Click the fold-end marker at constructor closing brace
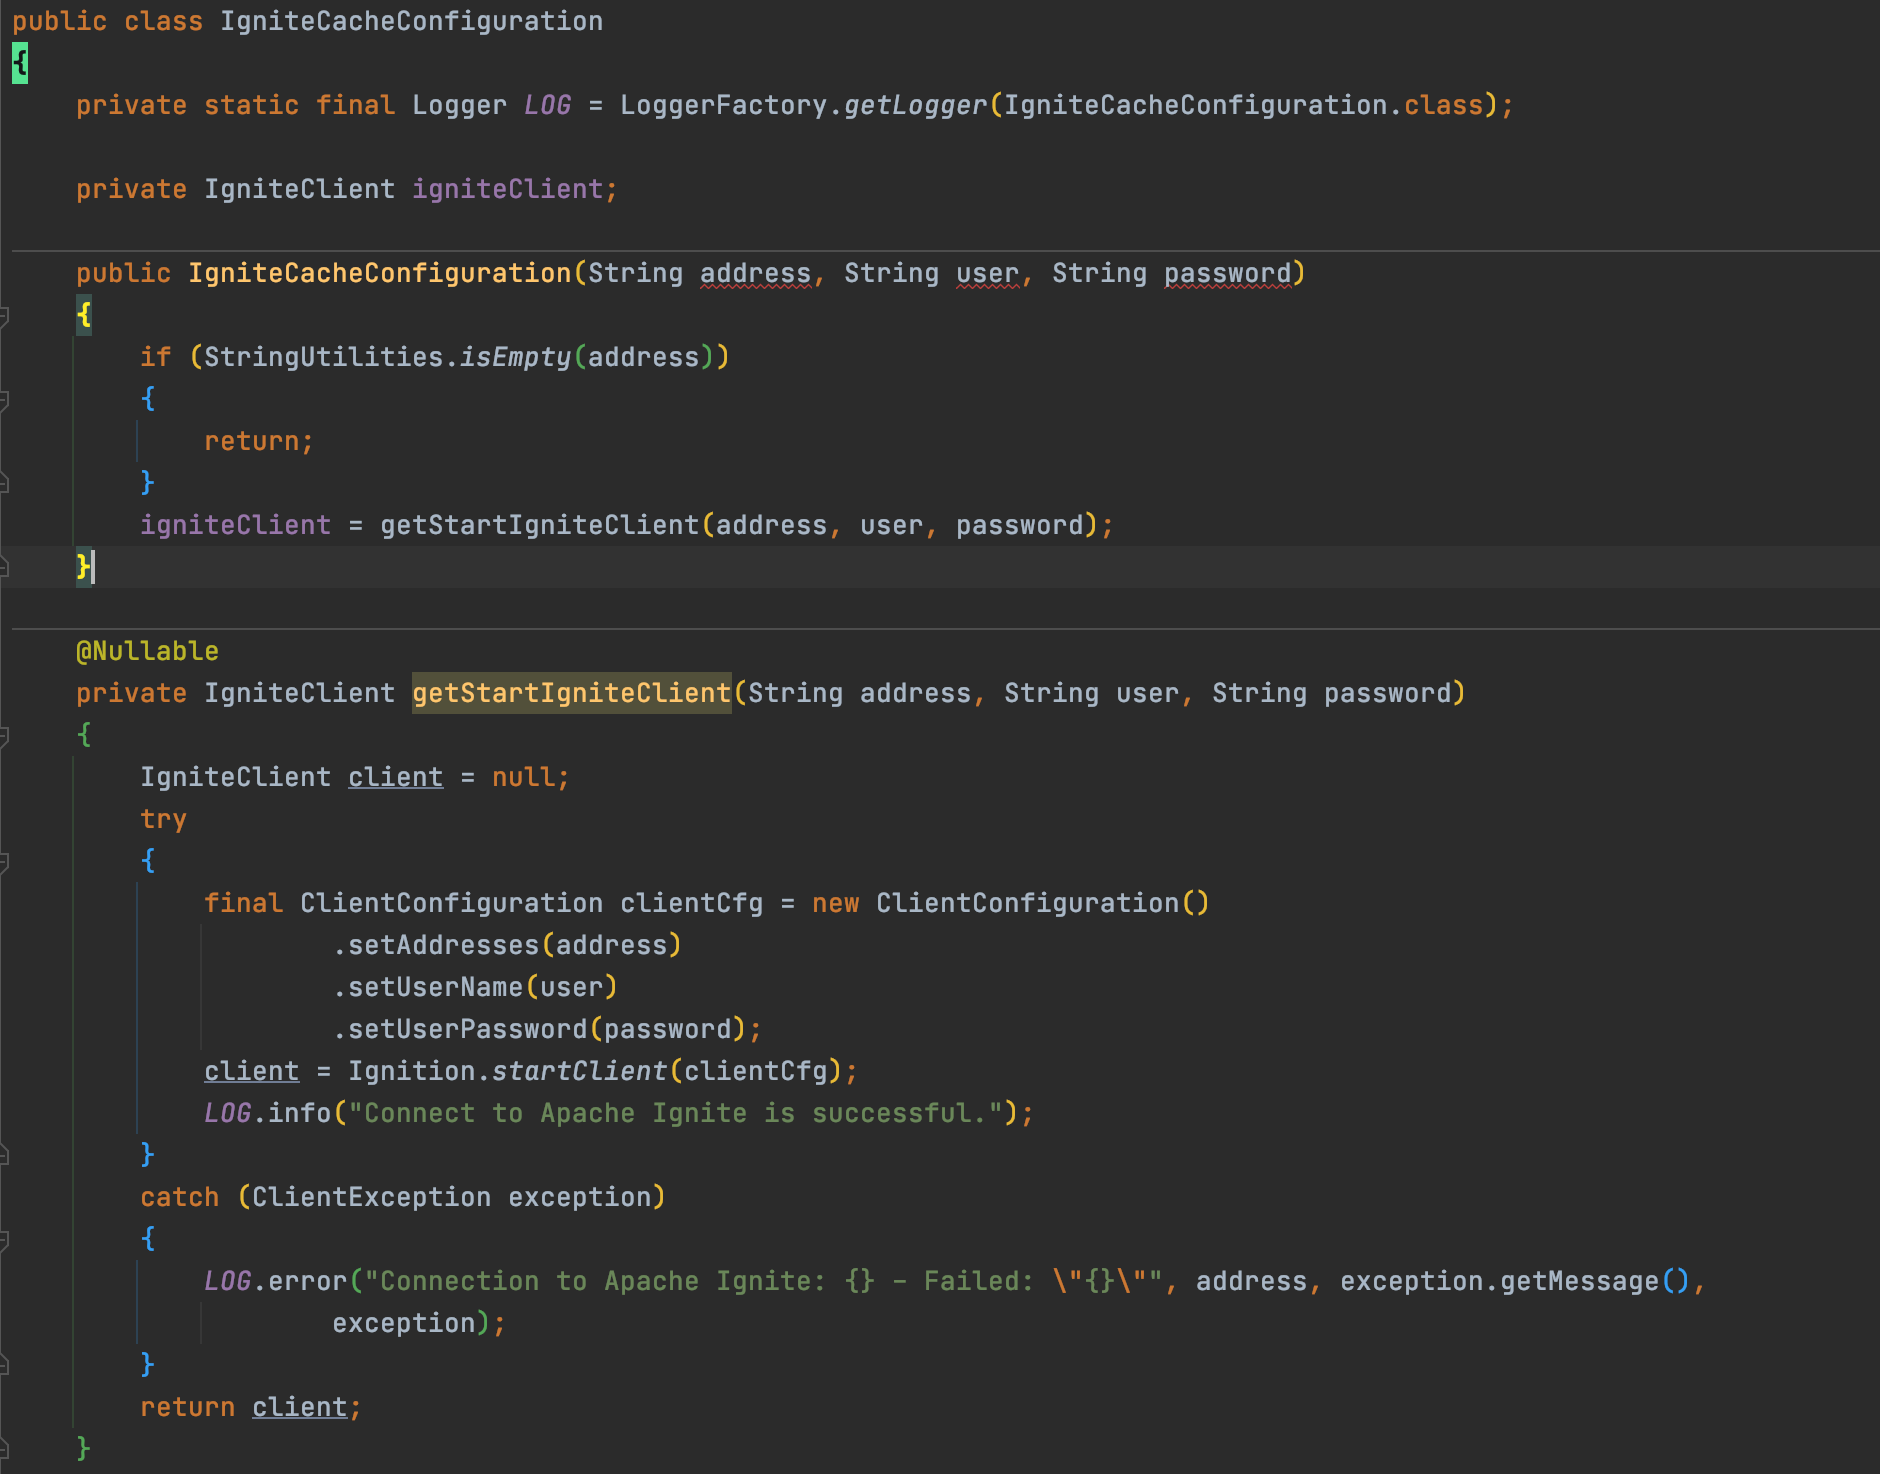The height and width of the screenshot is (1474, 1880). 4,568
